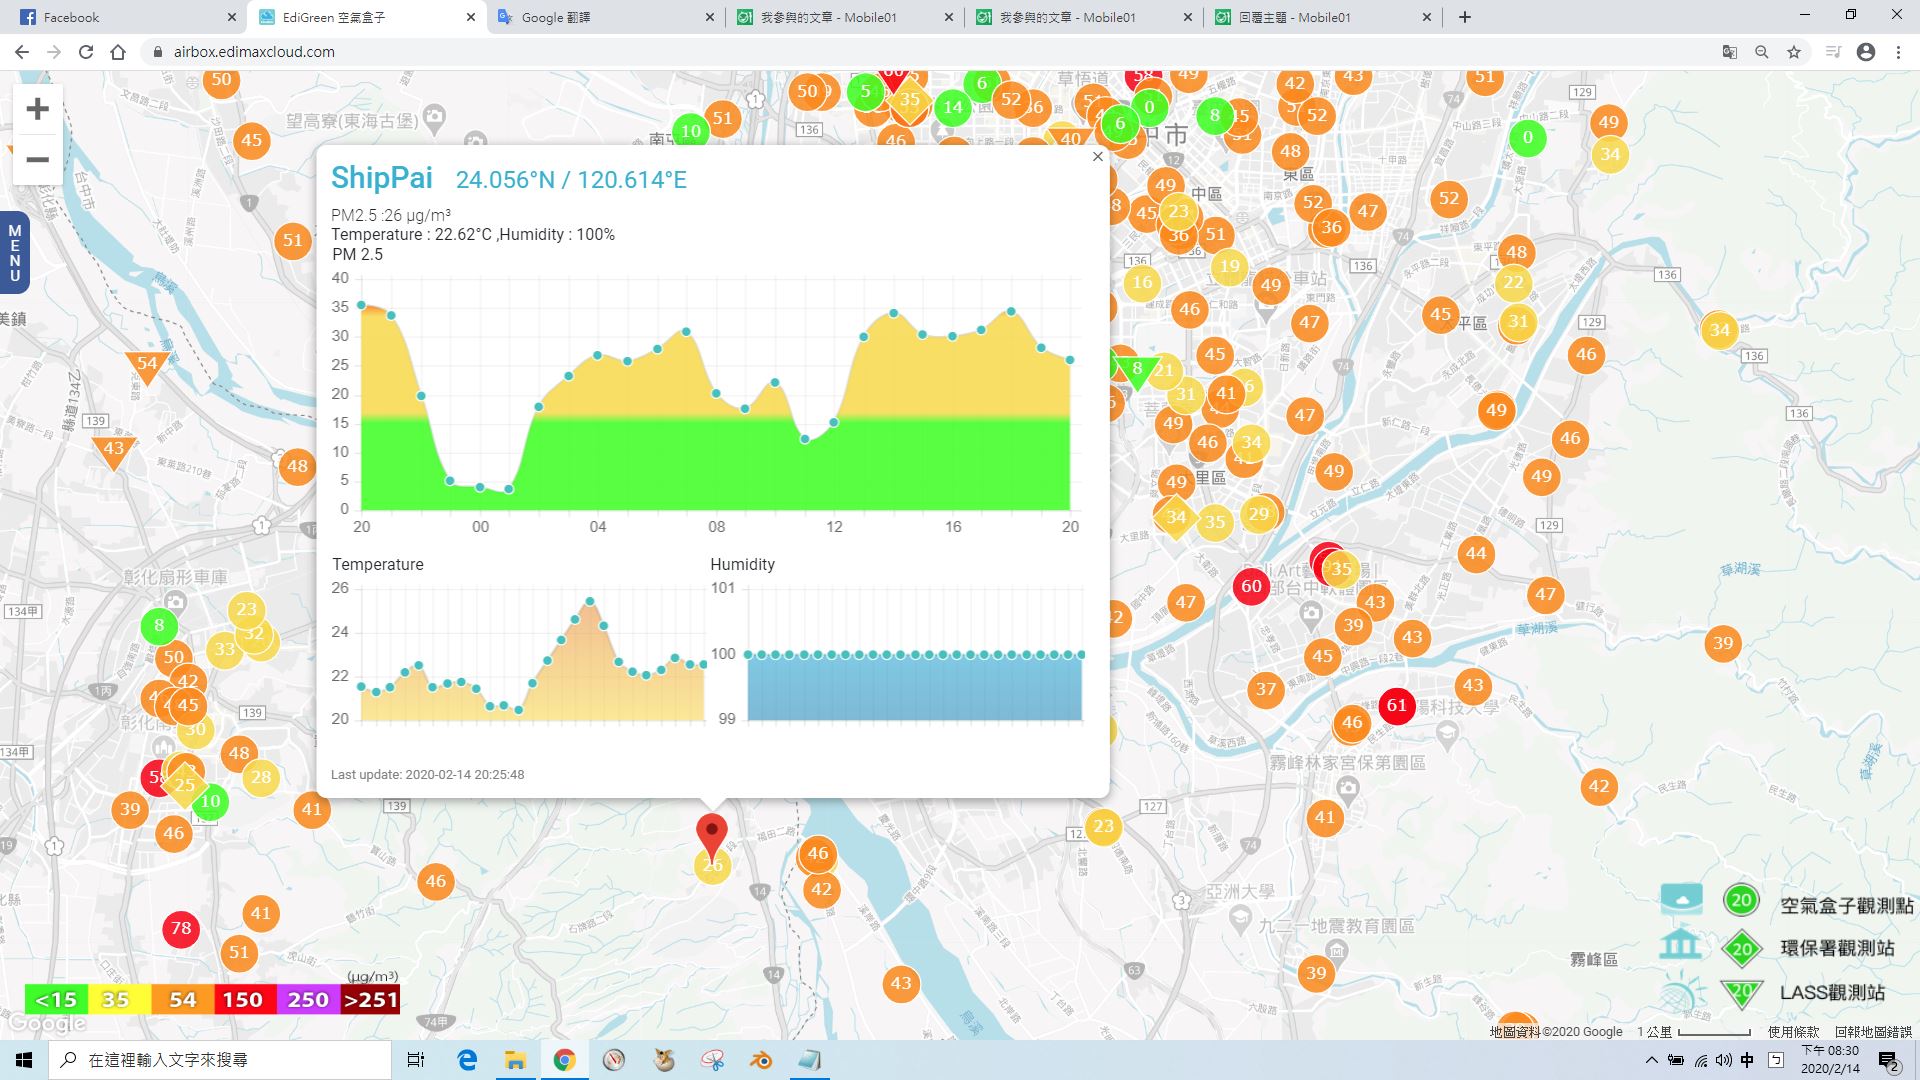Screen dimensions: 1920x1080
Task: Open the page zoom magnifier icon
Action: [1761, 52]
